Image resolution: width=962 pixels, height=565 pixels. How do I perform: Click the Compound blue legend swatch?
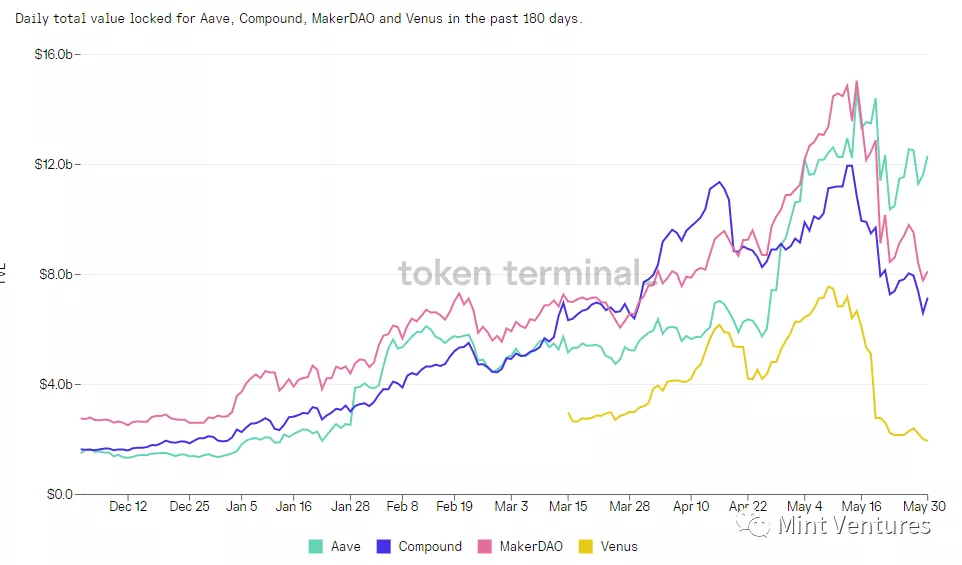[384, 547]
